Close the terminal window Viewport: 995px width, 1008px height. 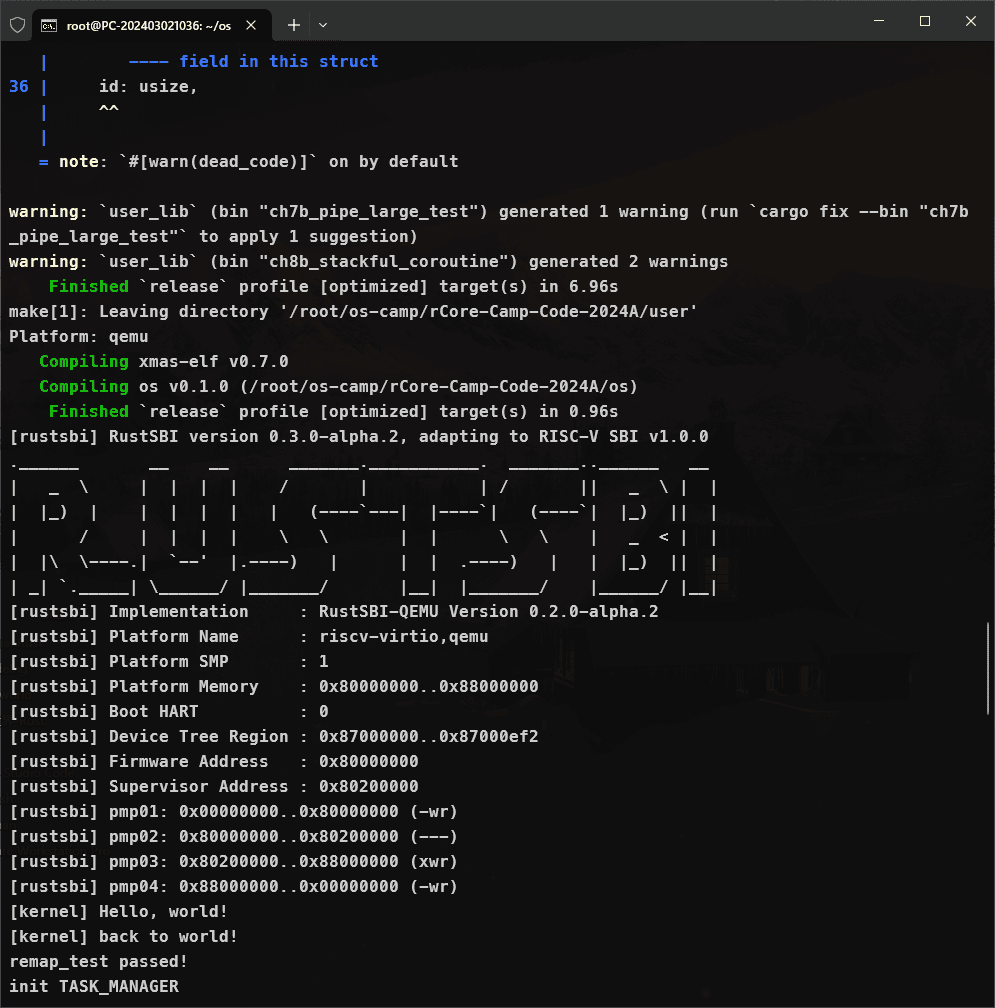(971, 22)
